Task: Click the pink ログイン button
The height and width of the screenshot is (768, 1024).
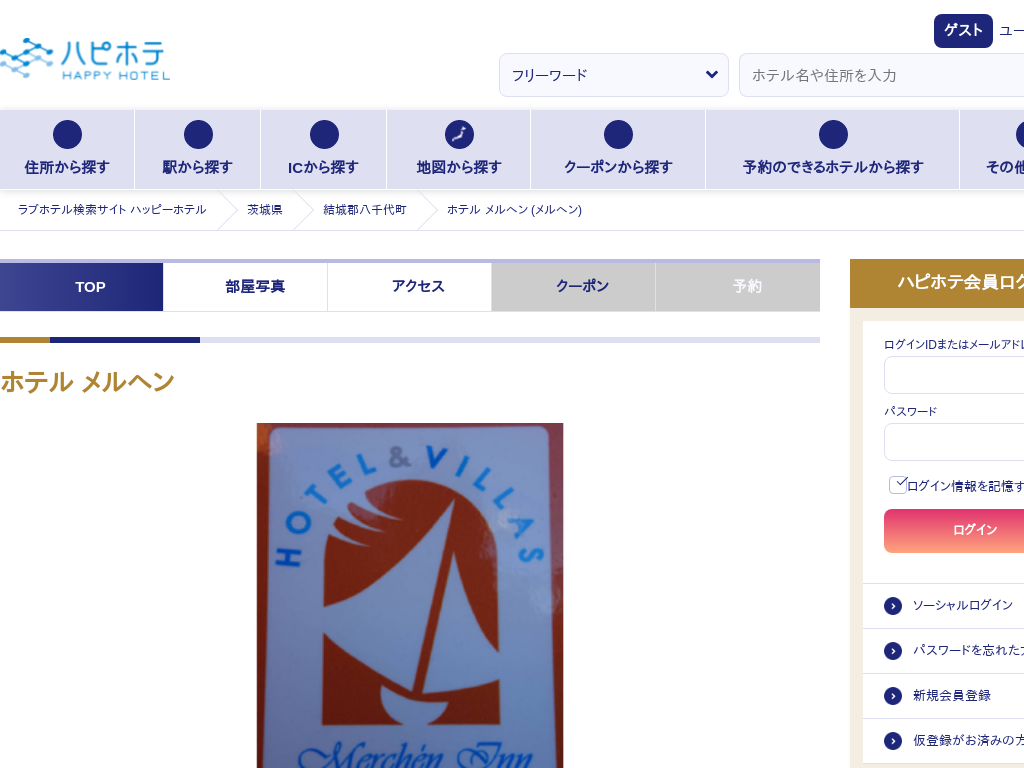Action: click(x=954, y=531)
